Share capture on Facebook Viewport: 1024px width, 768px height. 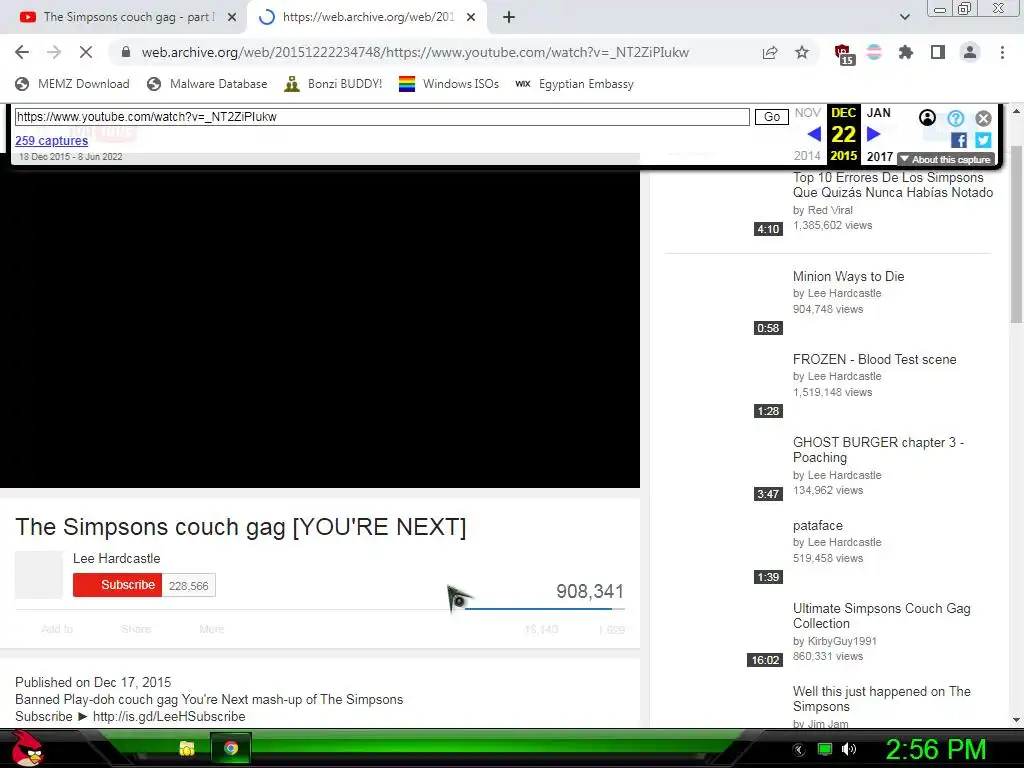tap(958, 140)
